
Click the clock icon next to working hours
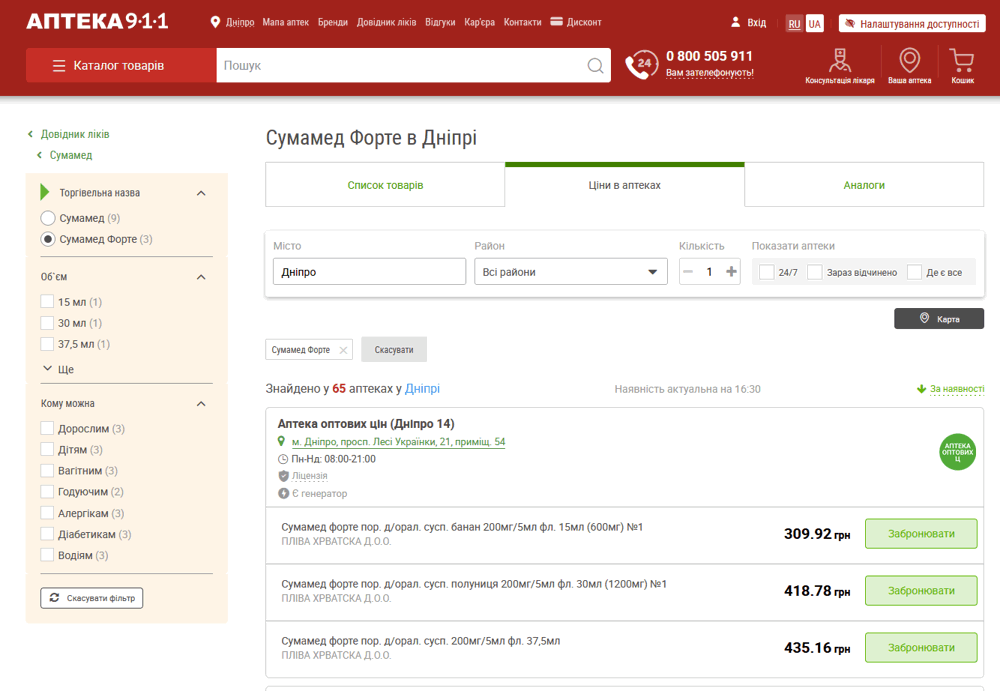tap(283, 459)
